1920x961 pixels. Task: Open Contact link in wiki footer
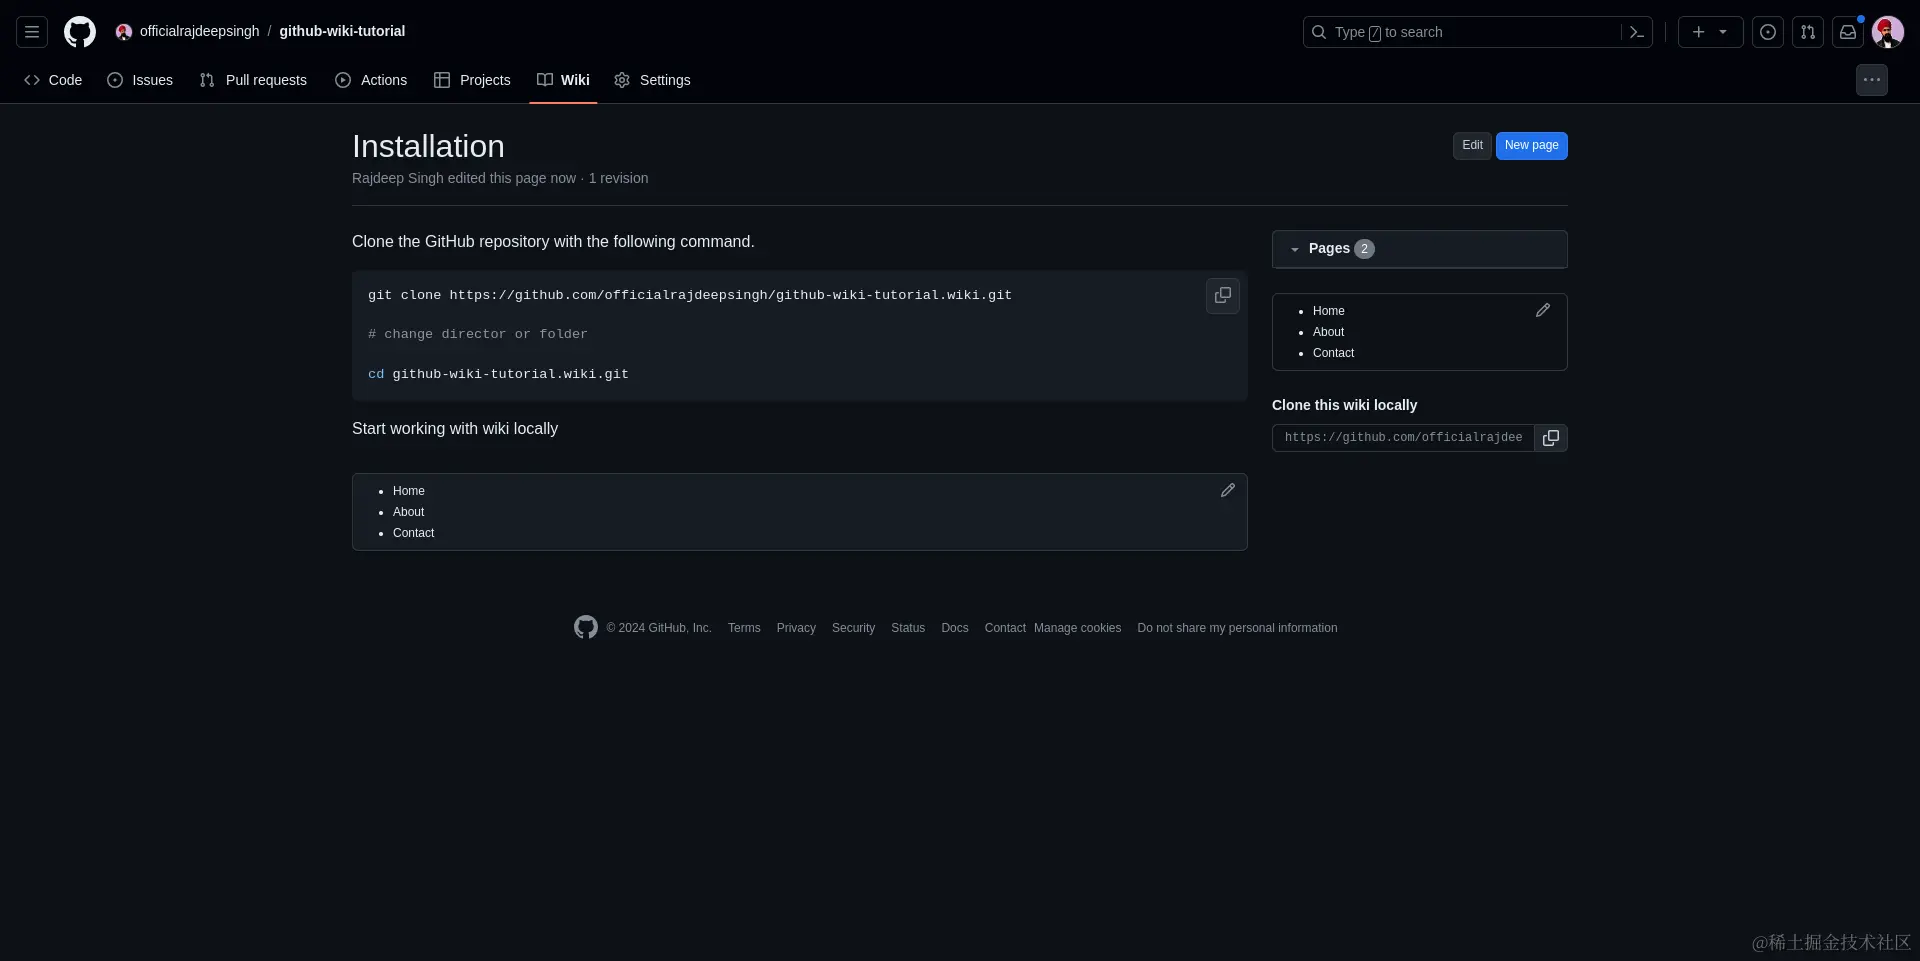(x=413, y=533)
